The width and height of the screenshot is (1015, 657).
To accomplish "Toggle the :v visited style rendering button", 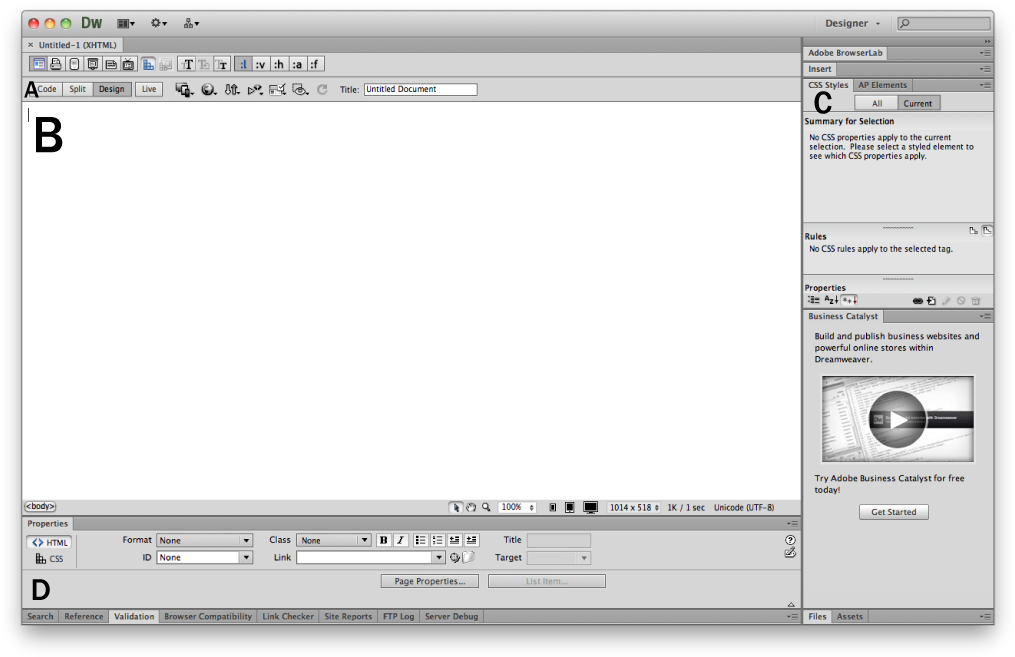I will [260, 64].
